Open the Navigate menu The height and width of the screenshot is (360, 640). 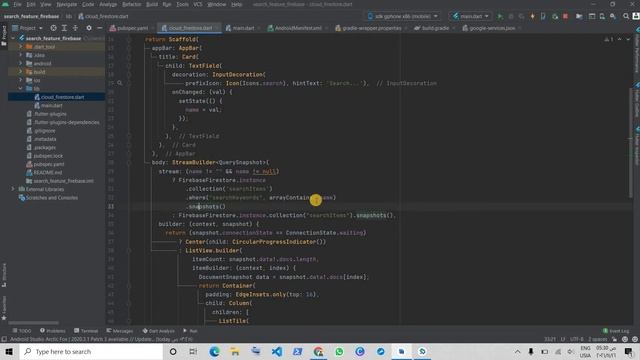tap(67, 4)
